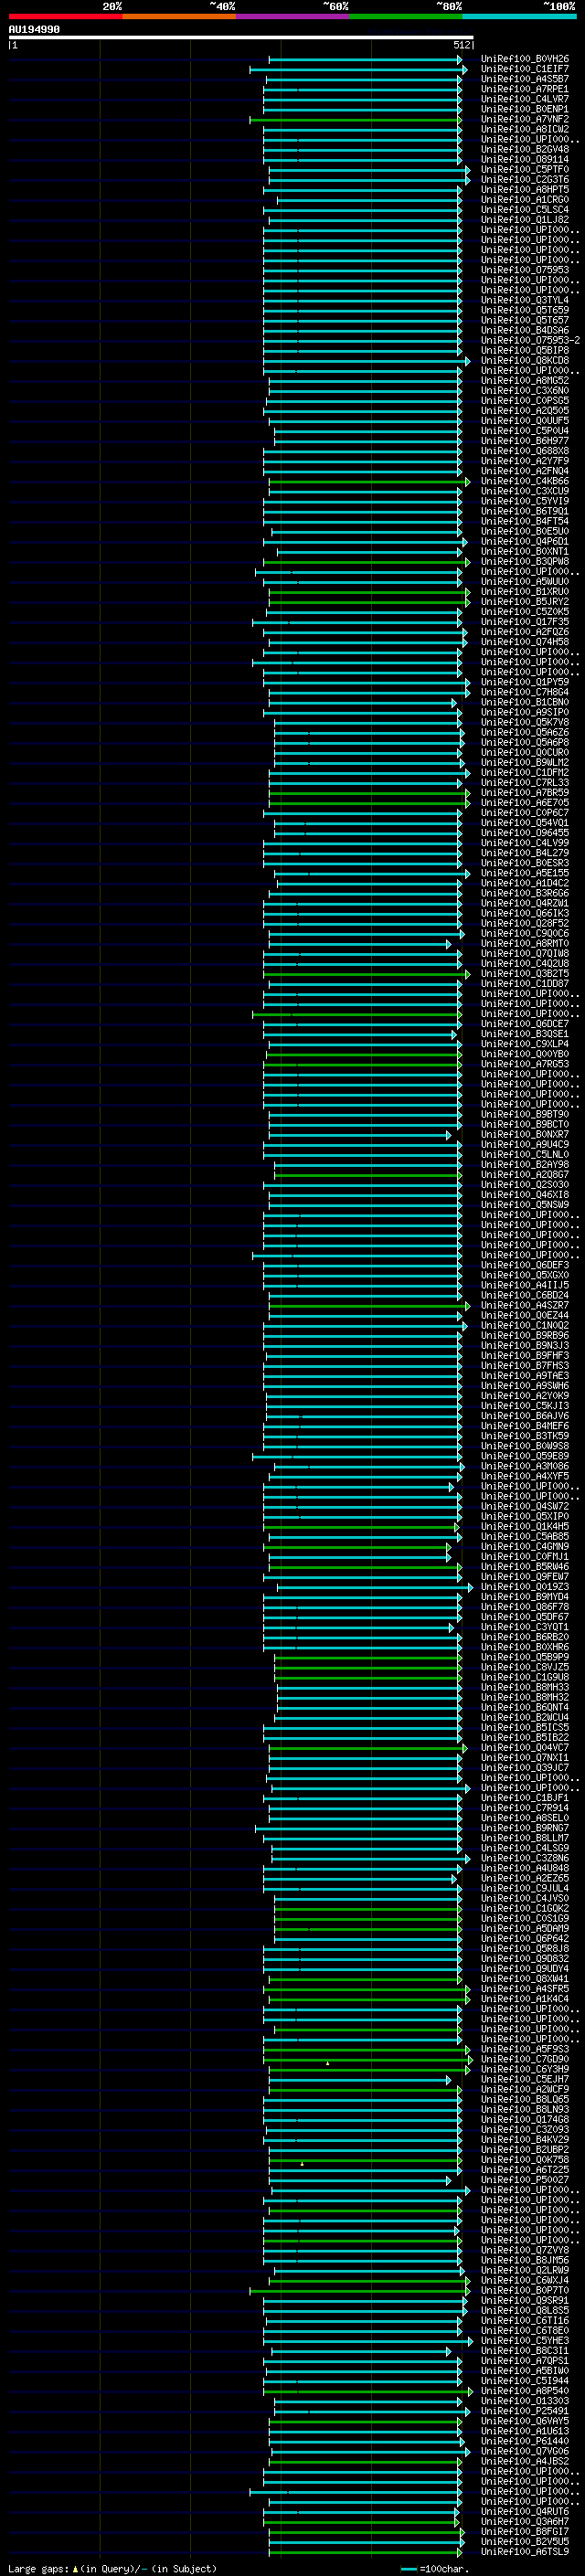Click the =100char. scale legend bar

[x=407, y=2569]
